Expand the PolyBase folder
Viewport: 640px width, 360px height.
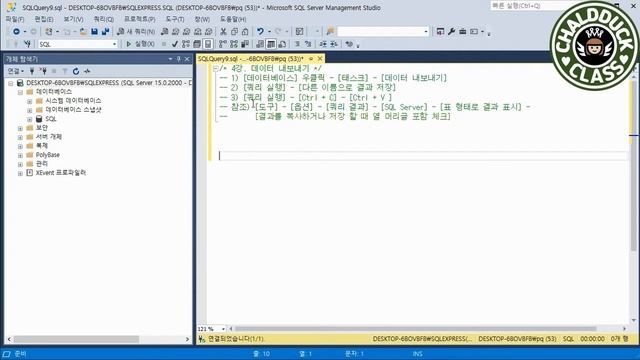pos(20,155)
